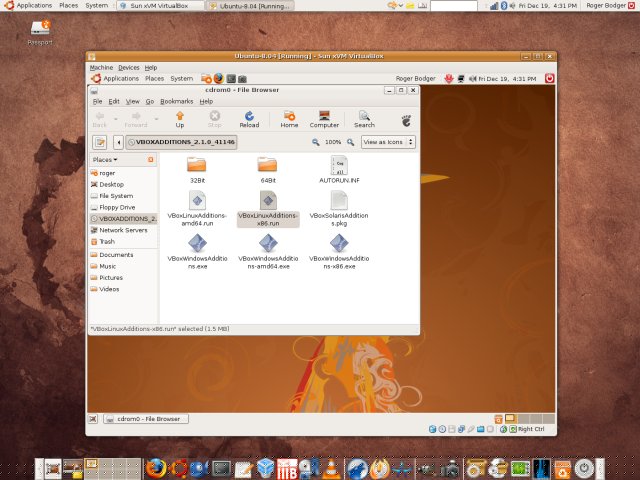Zoom in with the magnifier plus icon
This screenshot has height=480, width=640.
point(350,142)
